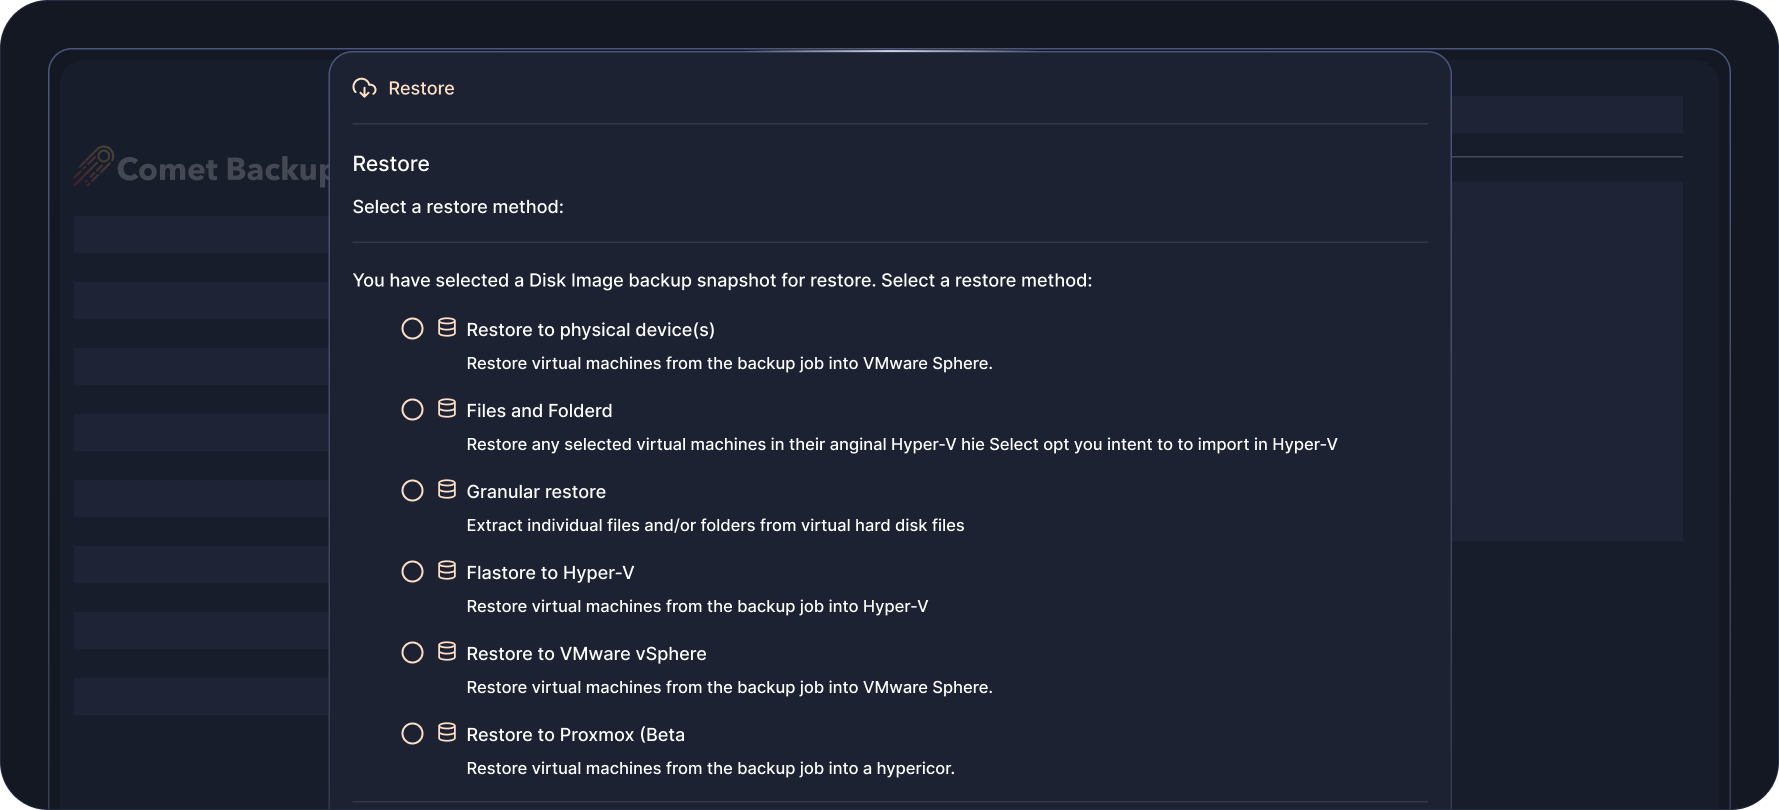This screenshot has height=810, width=1779.
Task: Click the Granular restore label text
Action: (x=536, y=492)
